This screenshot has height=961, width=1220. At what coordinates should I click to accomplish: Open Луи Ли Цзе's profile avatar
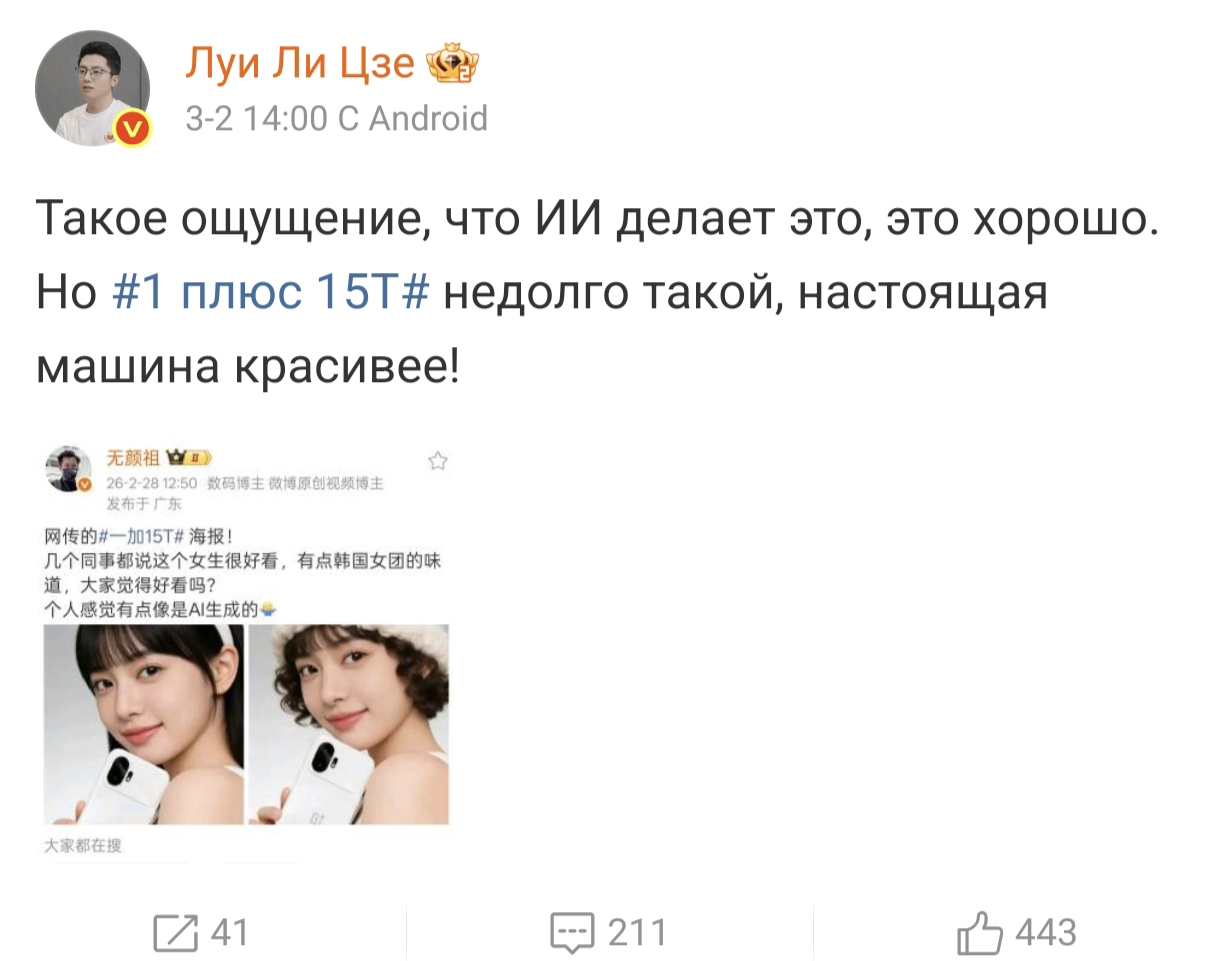(x=92, y=88)
